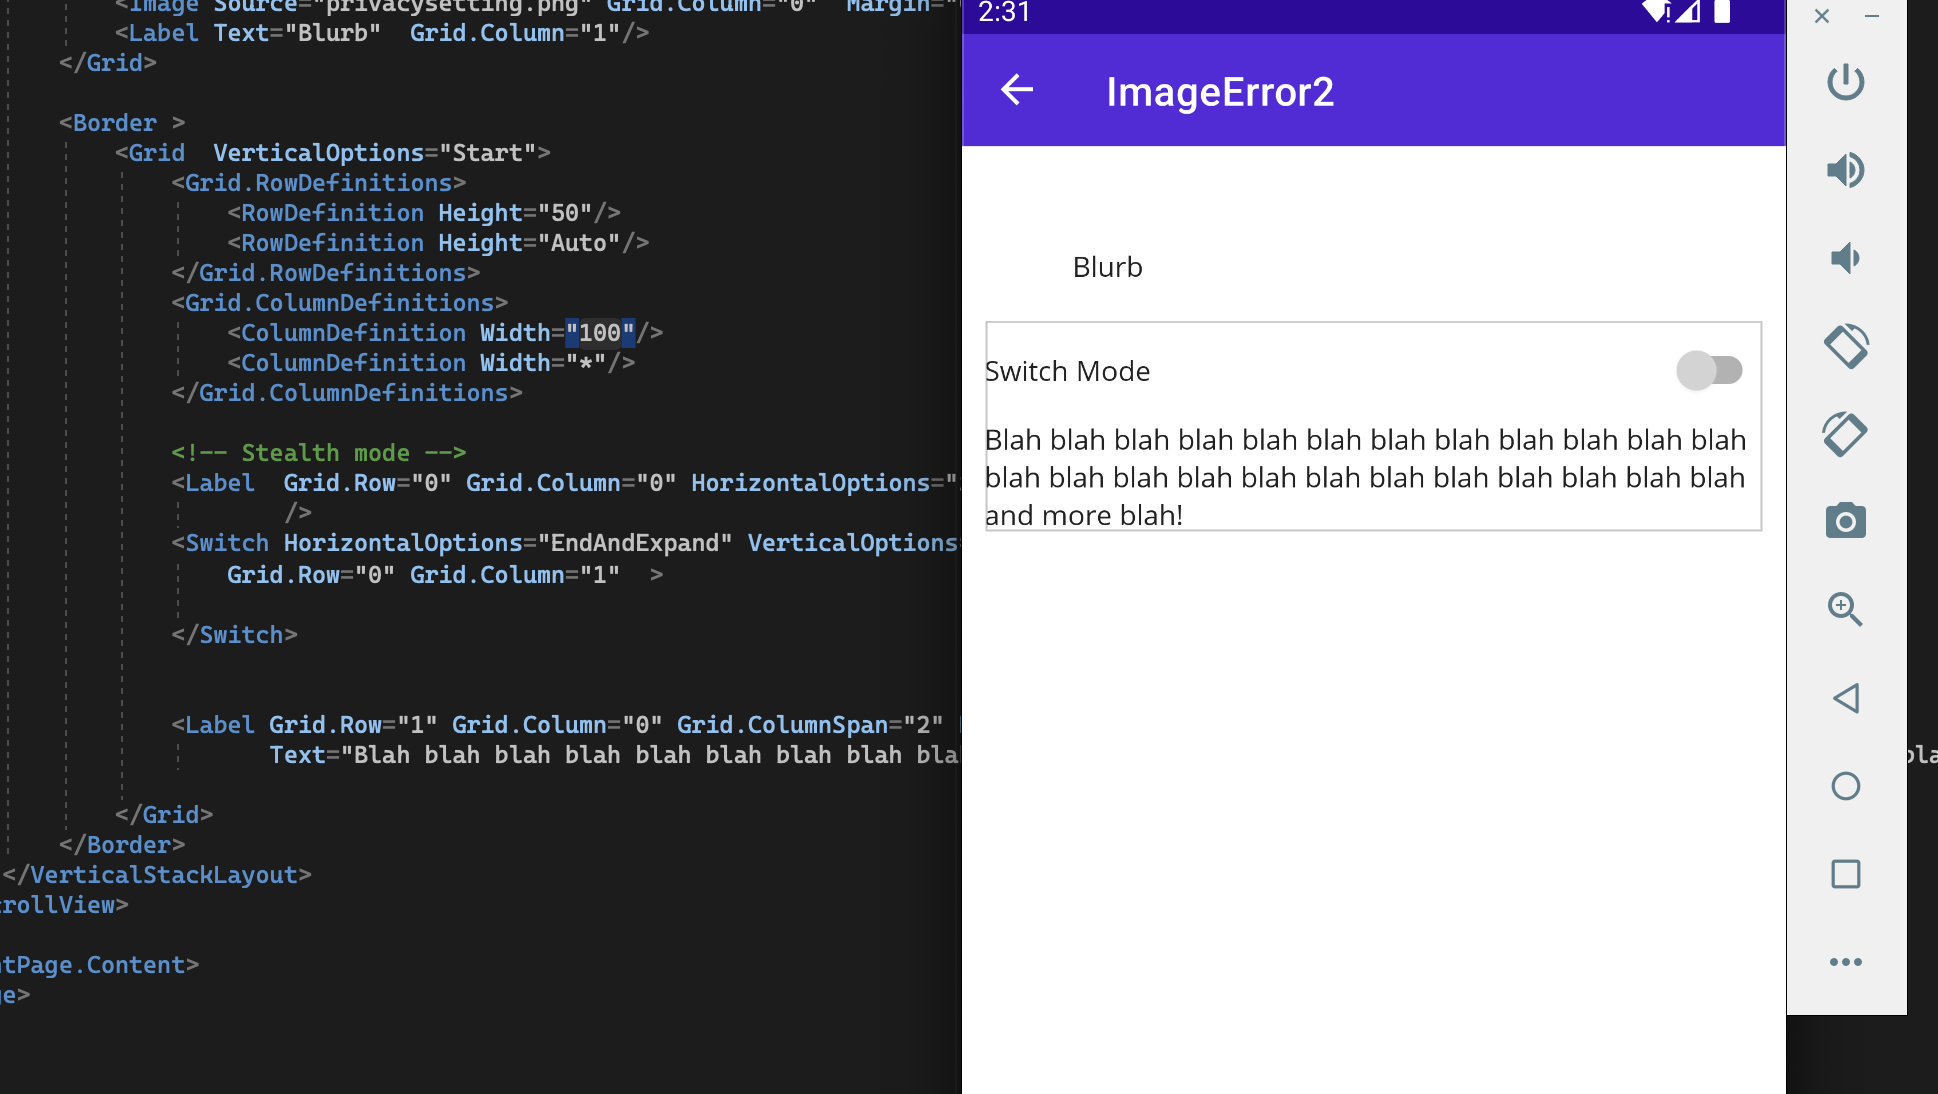This screenshot has width=1938, height=1094.
Task: Rotate the emulator clockwise
Action: click(1846, 433)
